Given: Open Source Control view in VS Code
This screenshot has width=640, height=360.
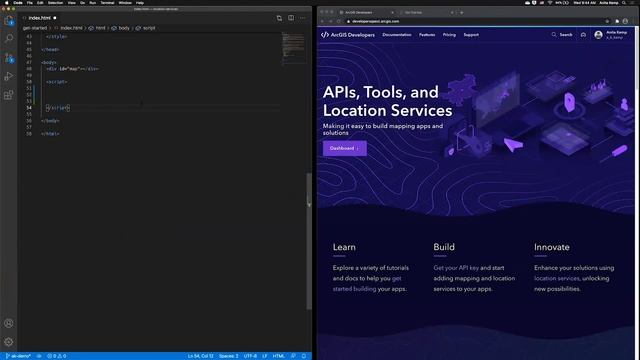Looking at the screenshot, I should pos(9,58).
